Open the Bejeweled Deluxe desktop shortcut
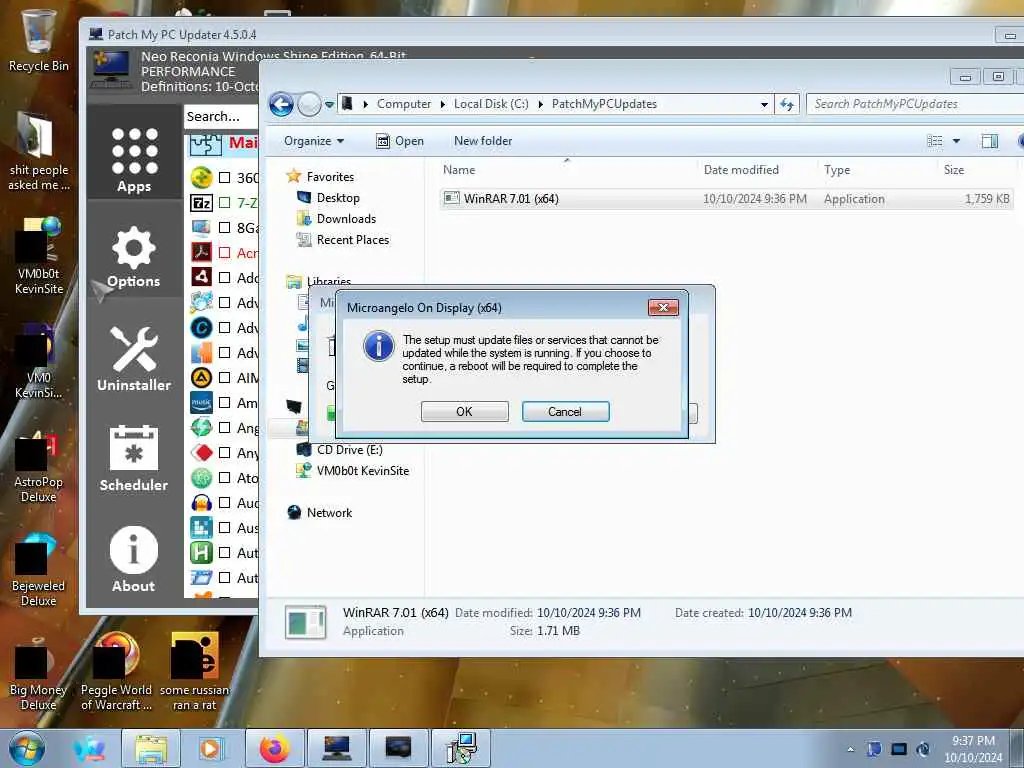 coord(39,571)
